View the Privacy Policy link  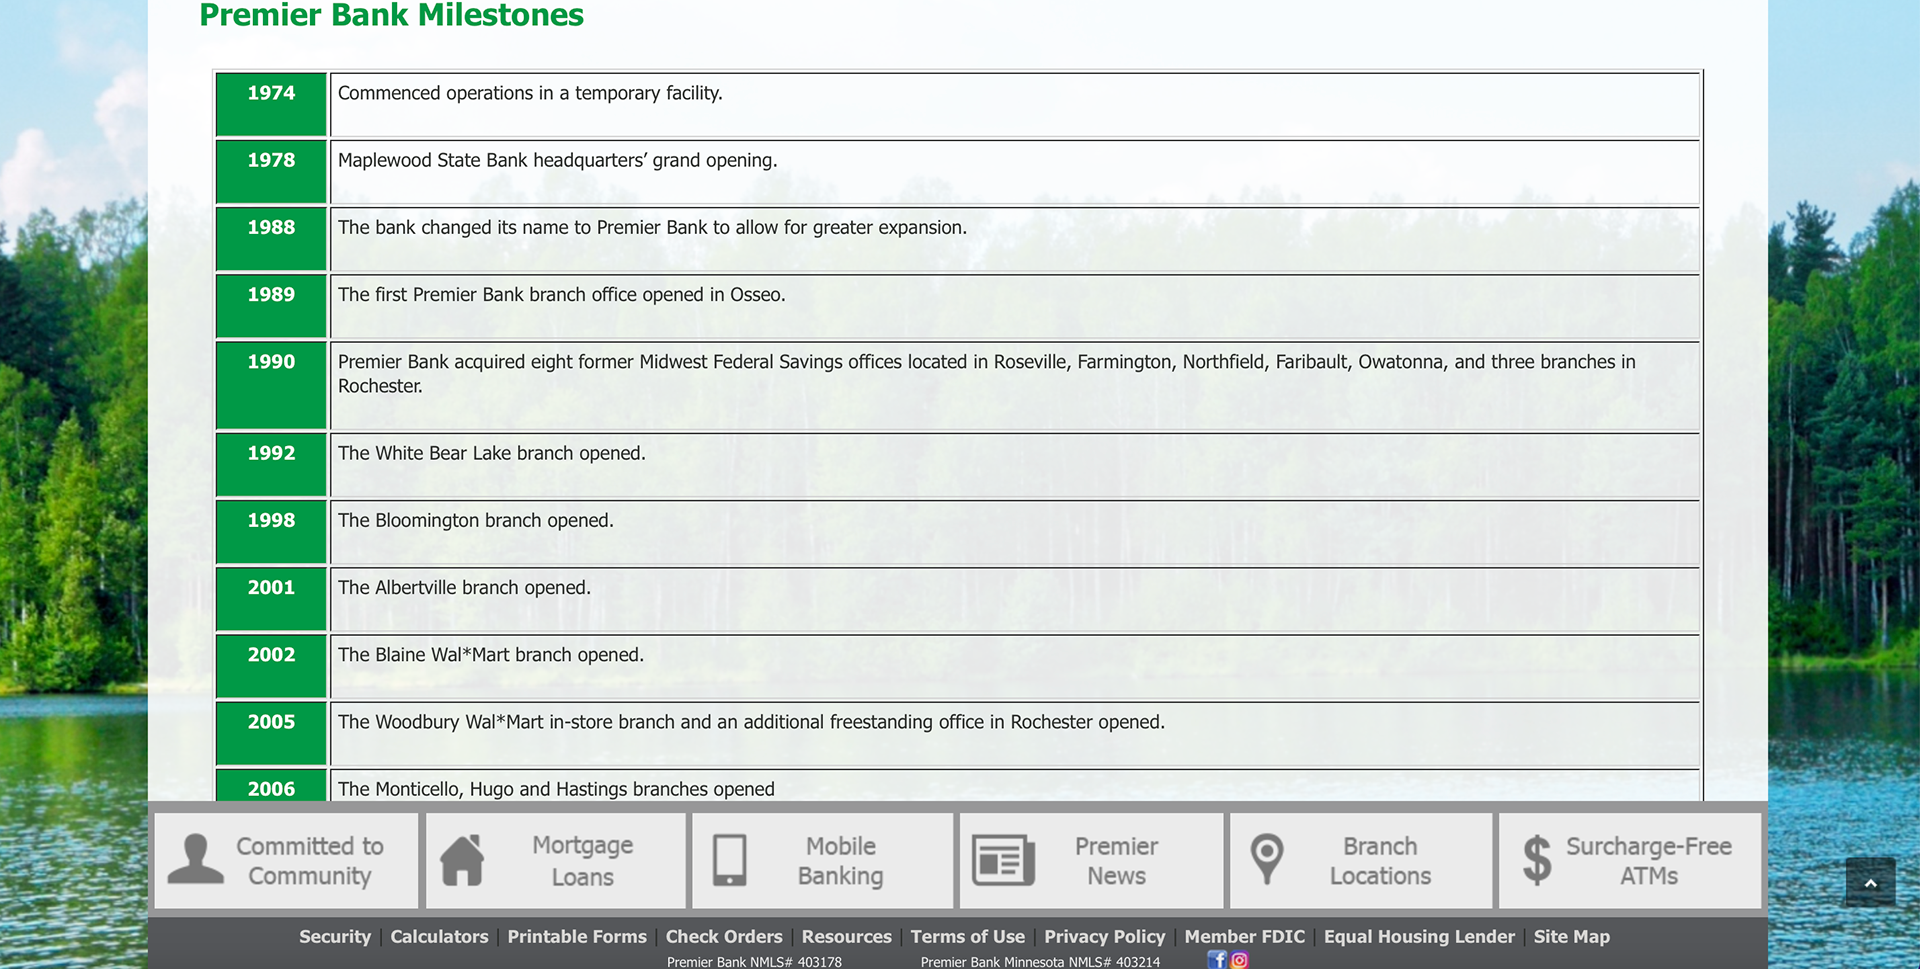[1105, 937]
